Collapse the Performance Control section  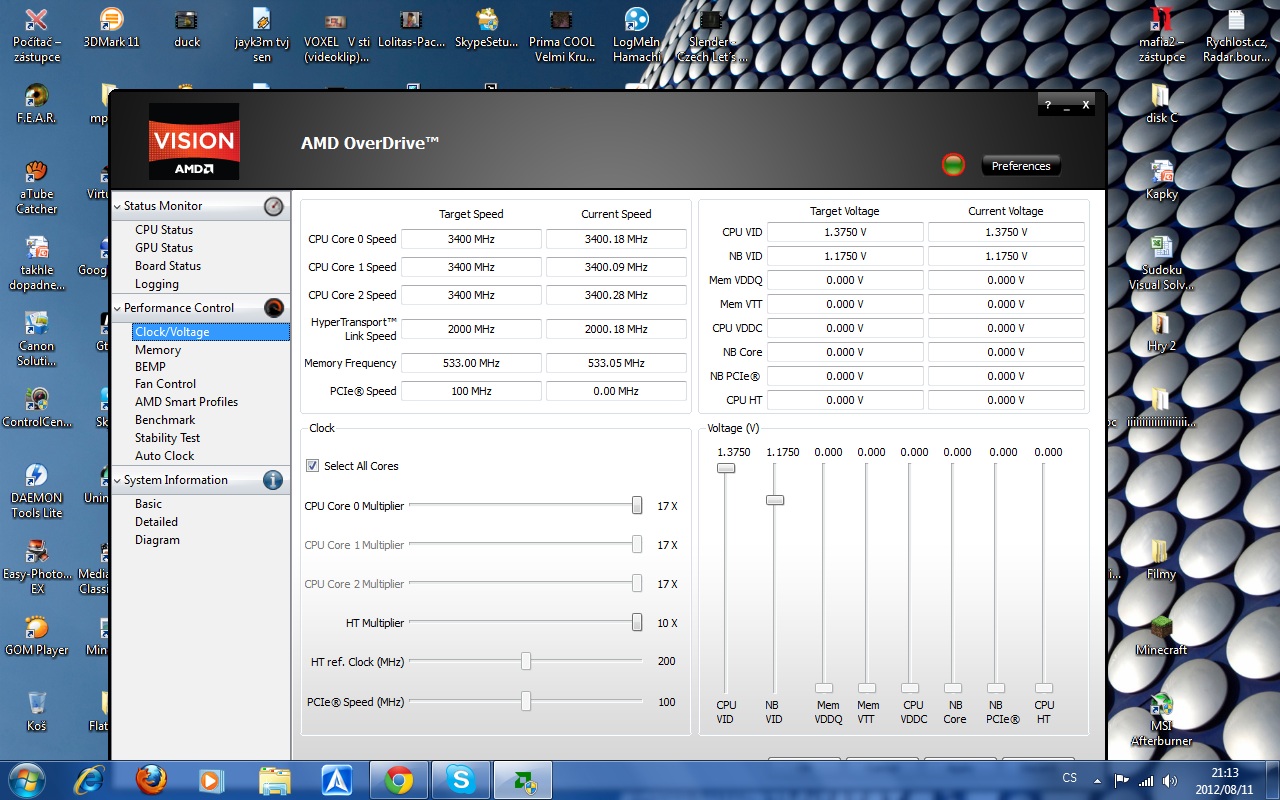[x=117, y=308]
